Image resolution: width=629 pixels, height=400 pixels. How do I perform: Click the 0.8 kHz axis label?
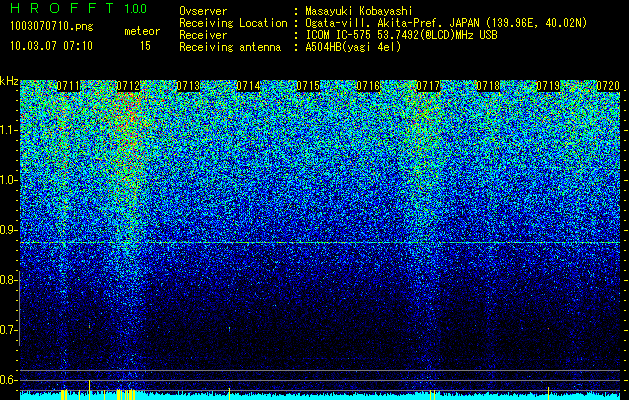tap(8, 280)
